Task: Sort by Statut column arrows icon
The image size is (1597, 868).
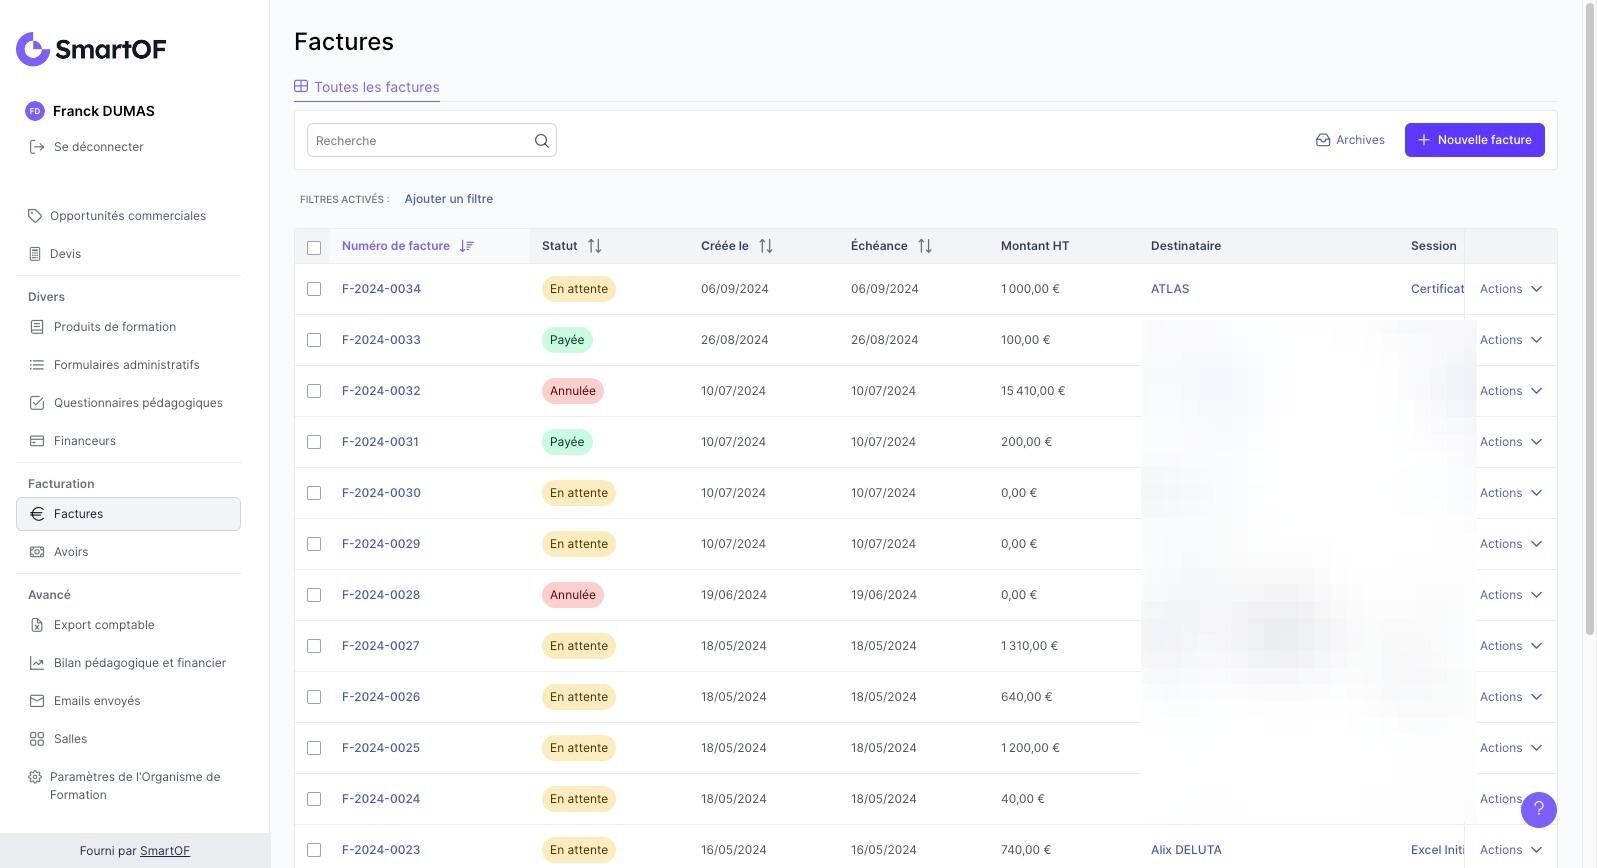Action: (594, 246)
